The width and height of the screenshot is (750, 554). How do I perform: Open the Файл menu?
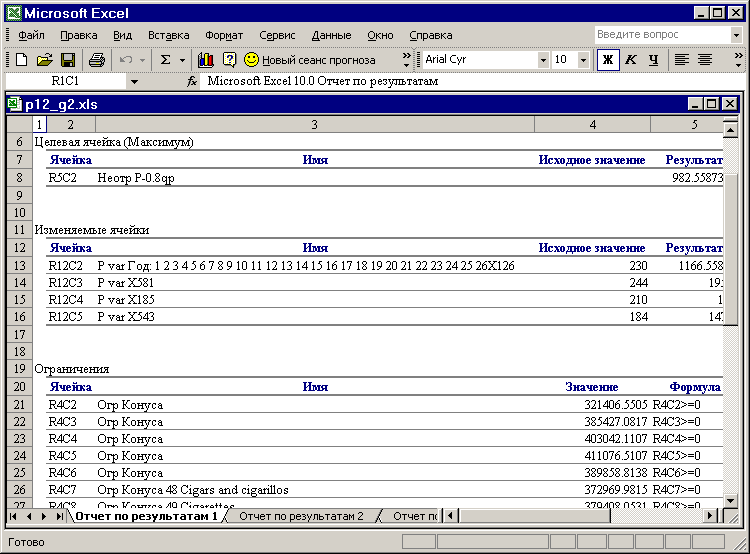pyautogui.click(x=31, y=35)
